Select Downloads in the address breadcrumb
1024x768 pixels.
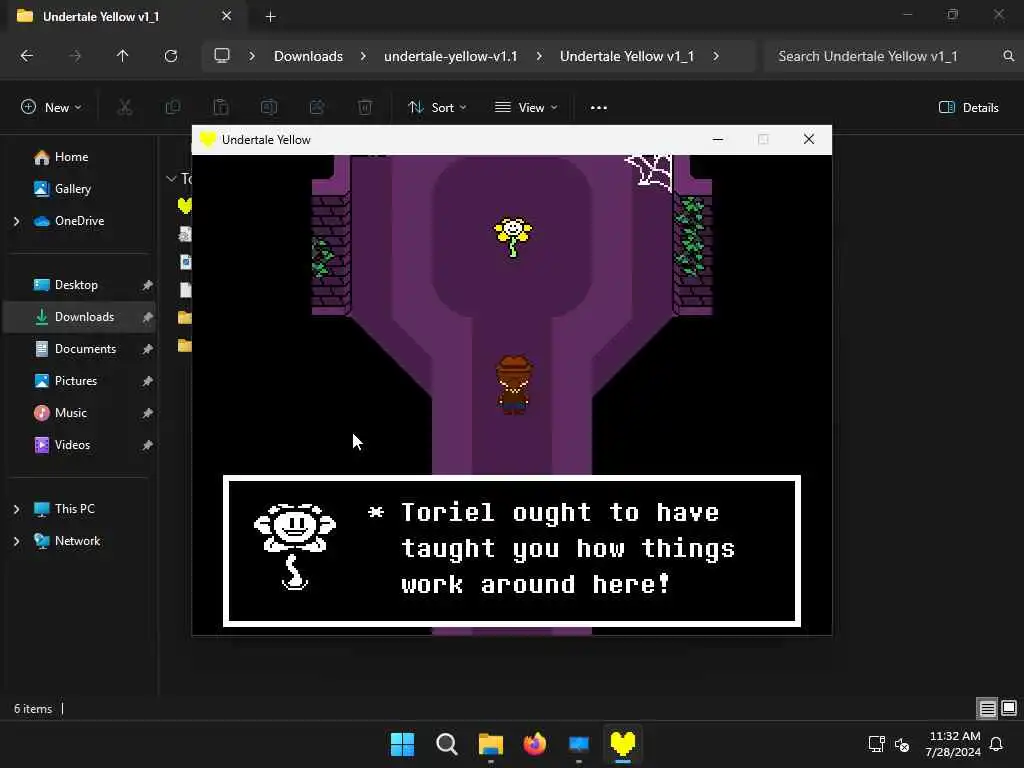(x=308, y=56)
